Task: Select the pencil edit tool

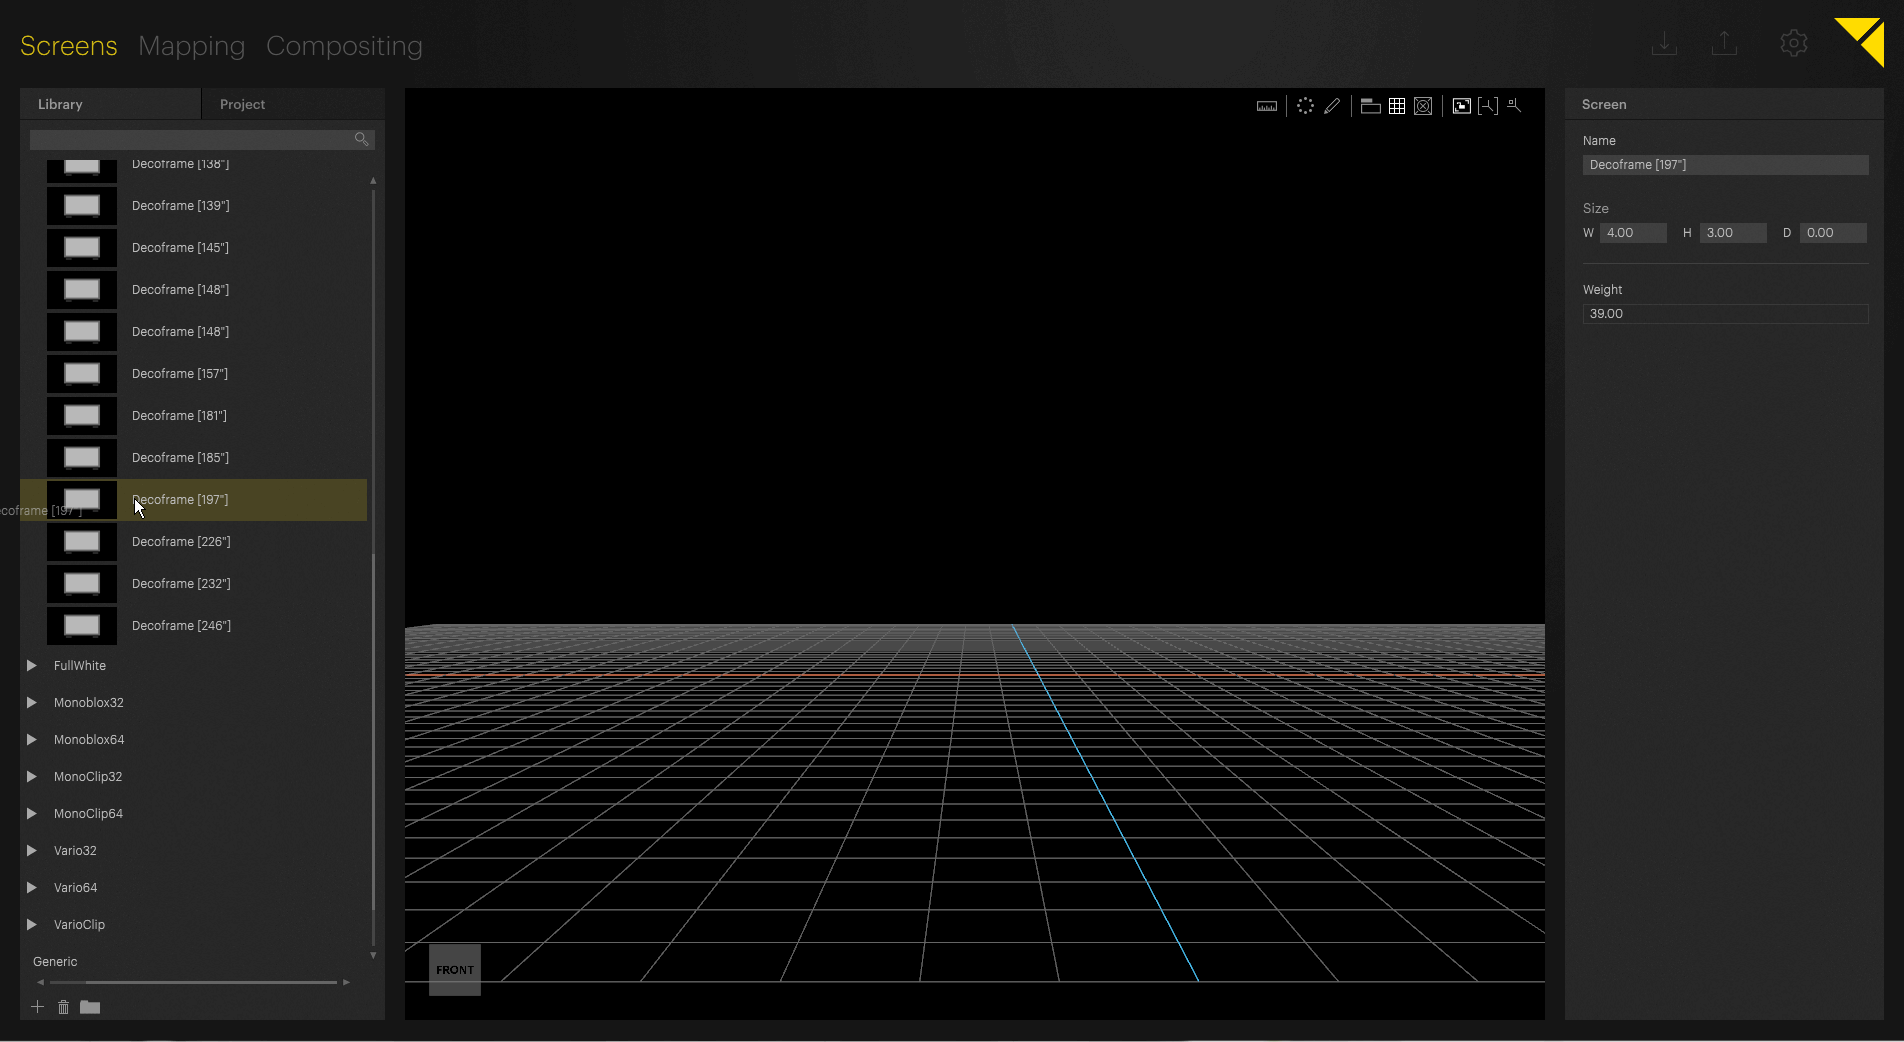Action: (x=1332, y=106)
